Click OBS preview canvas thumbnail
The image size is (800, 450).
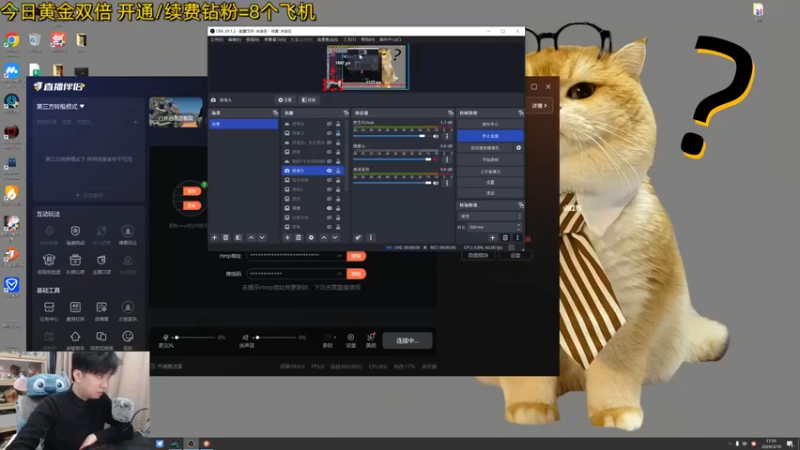(x=366, y=67)
